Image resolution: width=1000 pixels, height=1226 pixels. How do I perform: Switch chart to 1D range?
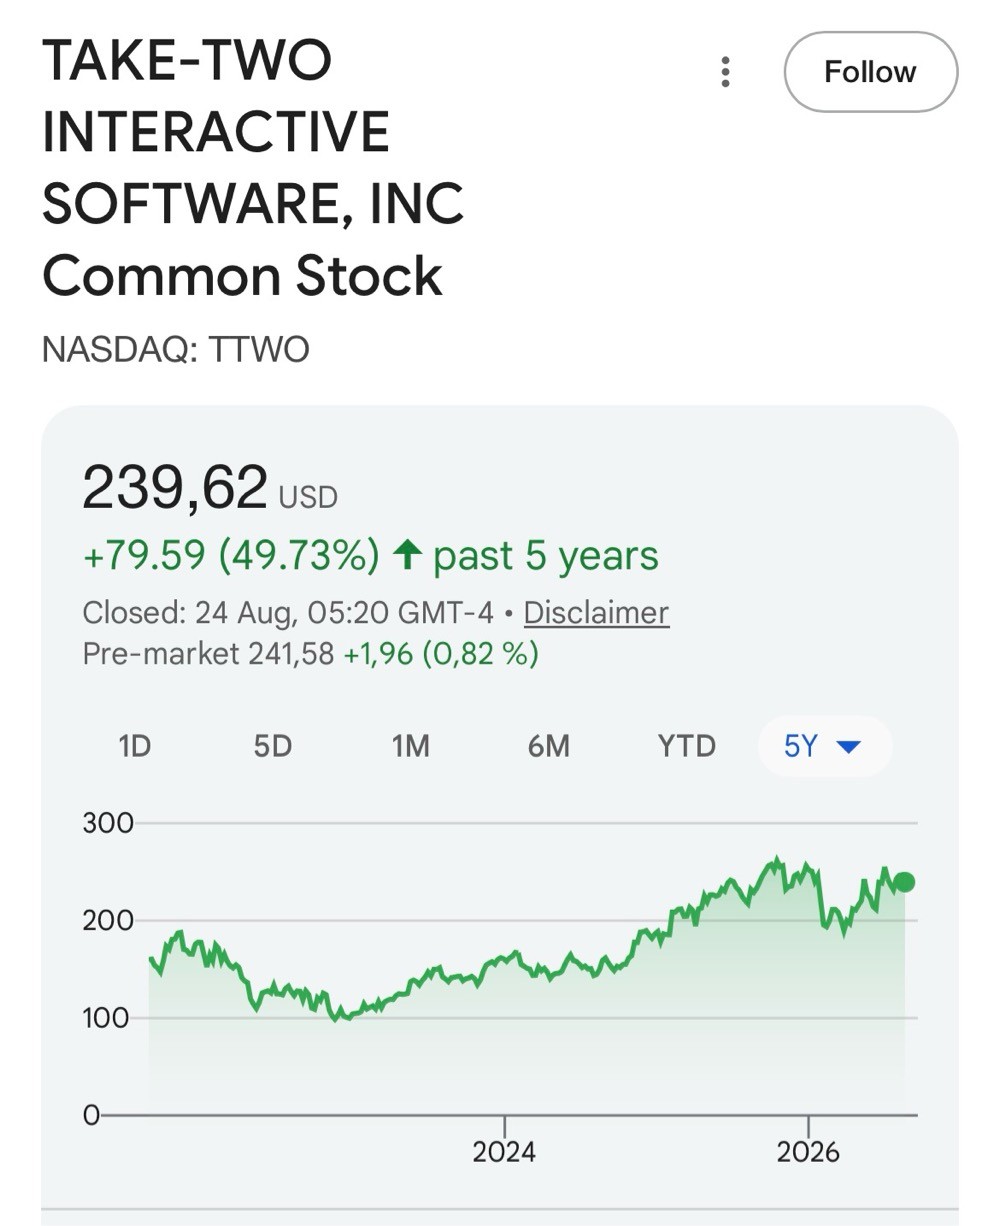[x=134, y=746]
